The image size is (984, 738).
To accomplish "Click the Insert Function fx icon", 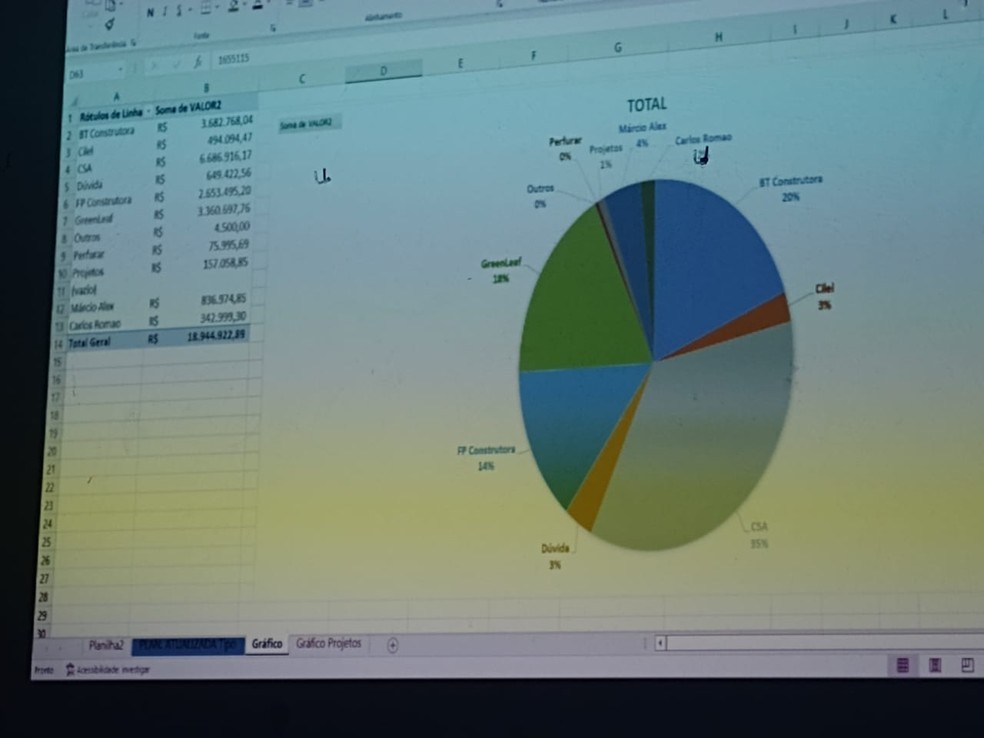I will [x=198, y=62].
